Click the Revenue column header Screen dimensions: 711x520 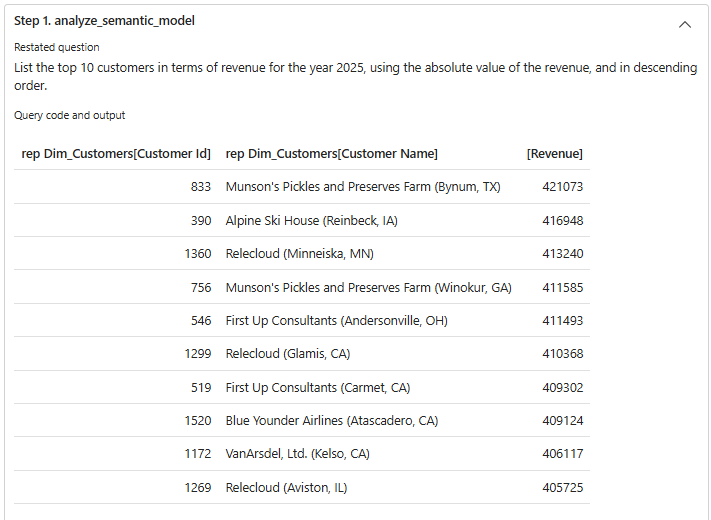pyautogui.click(x=554, y=153)
